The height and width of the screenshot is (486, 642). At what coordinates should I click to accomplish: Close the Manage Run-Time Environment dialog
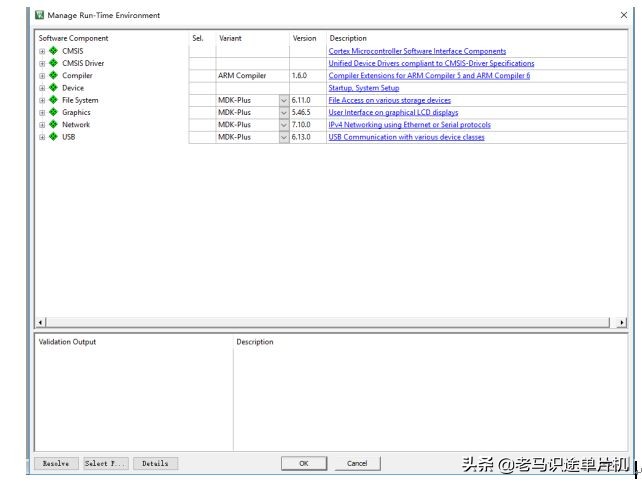[624, 15]
